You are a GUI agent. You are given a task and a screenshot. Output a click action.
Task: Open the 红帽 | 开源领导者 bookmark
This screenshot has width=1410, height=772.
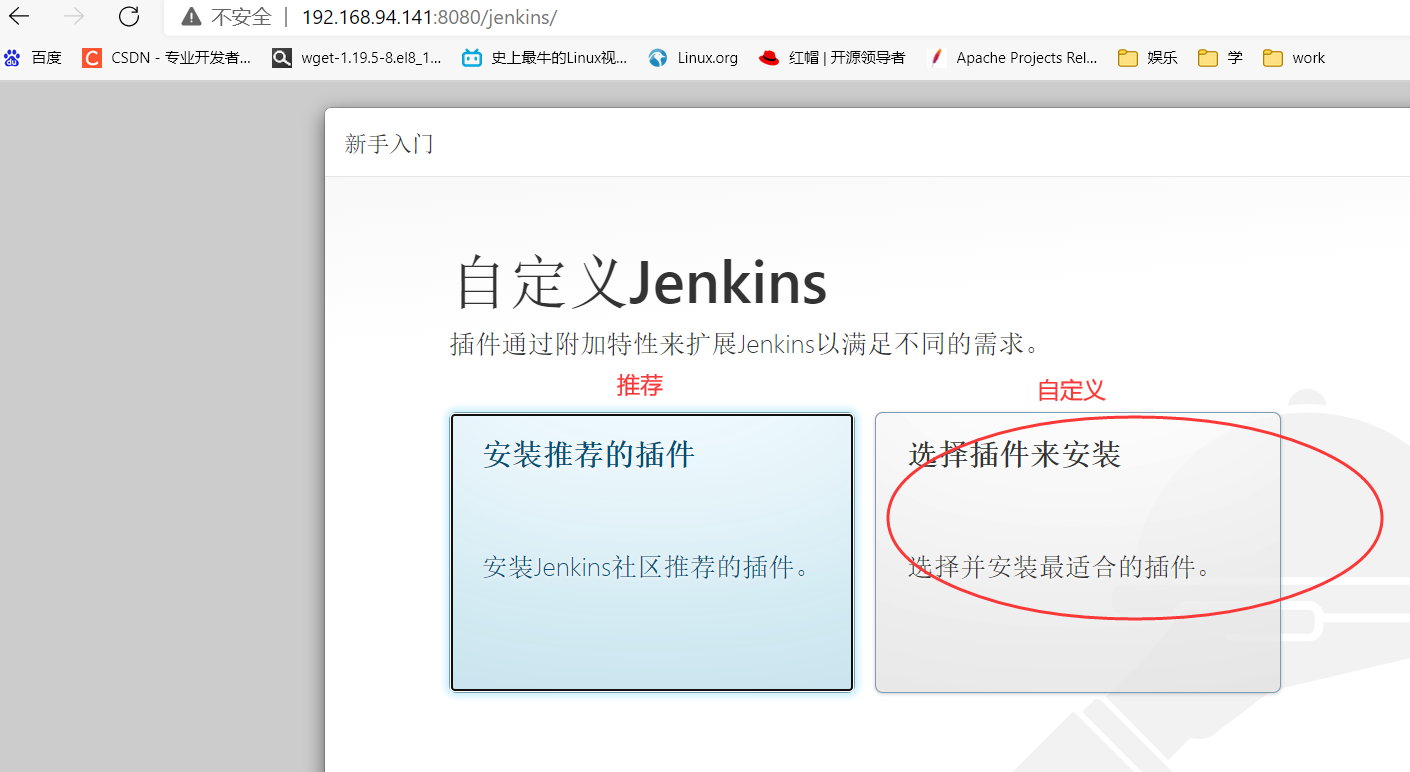(x=832, y=58)
